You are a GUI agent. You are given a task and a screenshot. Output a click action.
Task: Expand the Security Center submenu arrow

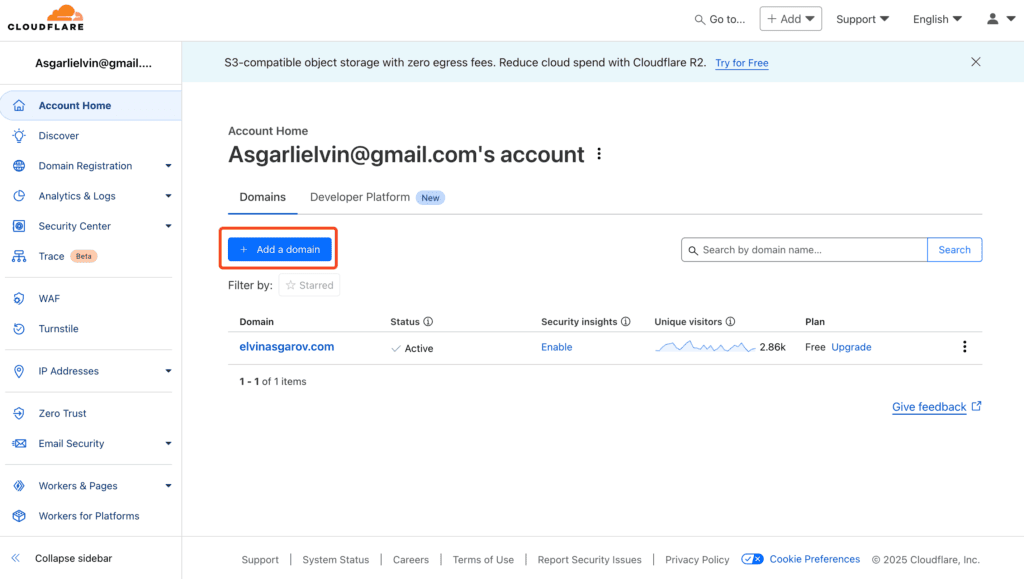click(x=168, y=226)
